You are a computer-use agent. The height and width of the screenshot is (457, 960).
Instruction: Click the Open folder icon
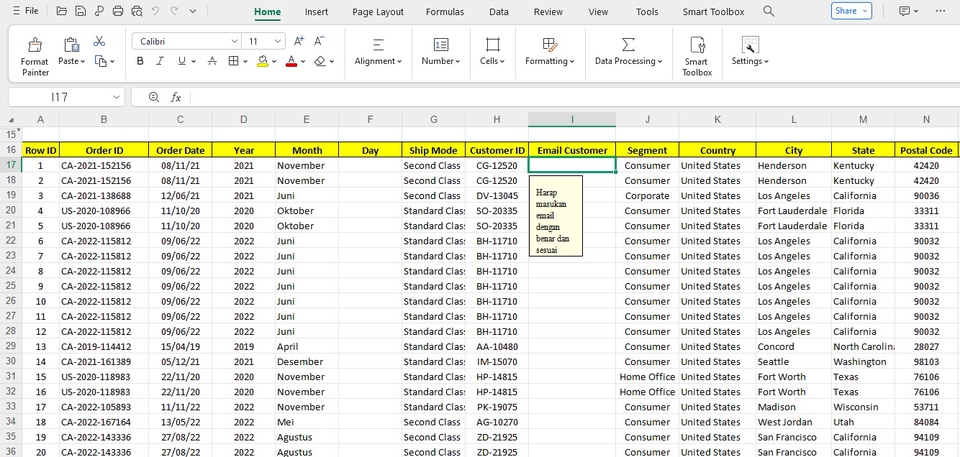coord(61,11)
